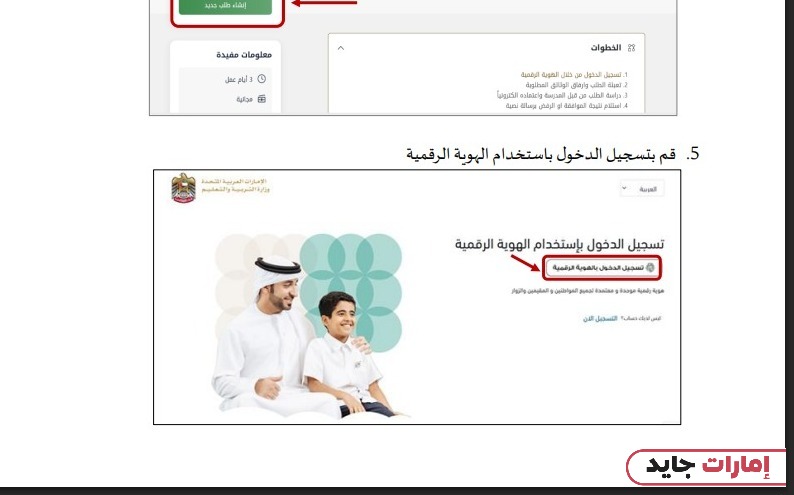
Task: Click the language dropdown chevron arrow
Action: click(624, 188)
